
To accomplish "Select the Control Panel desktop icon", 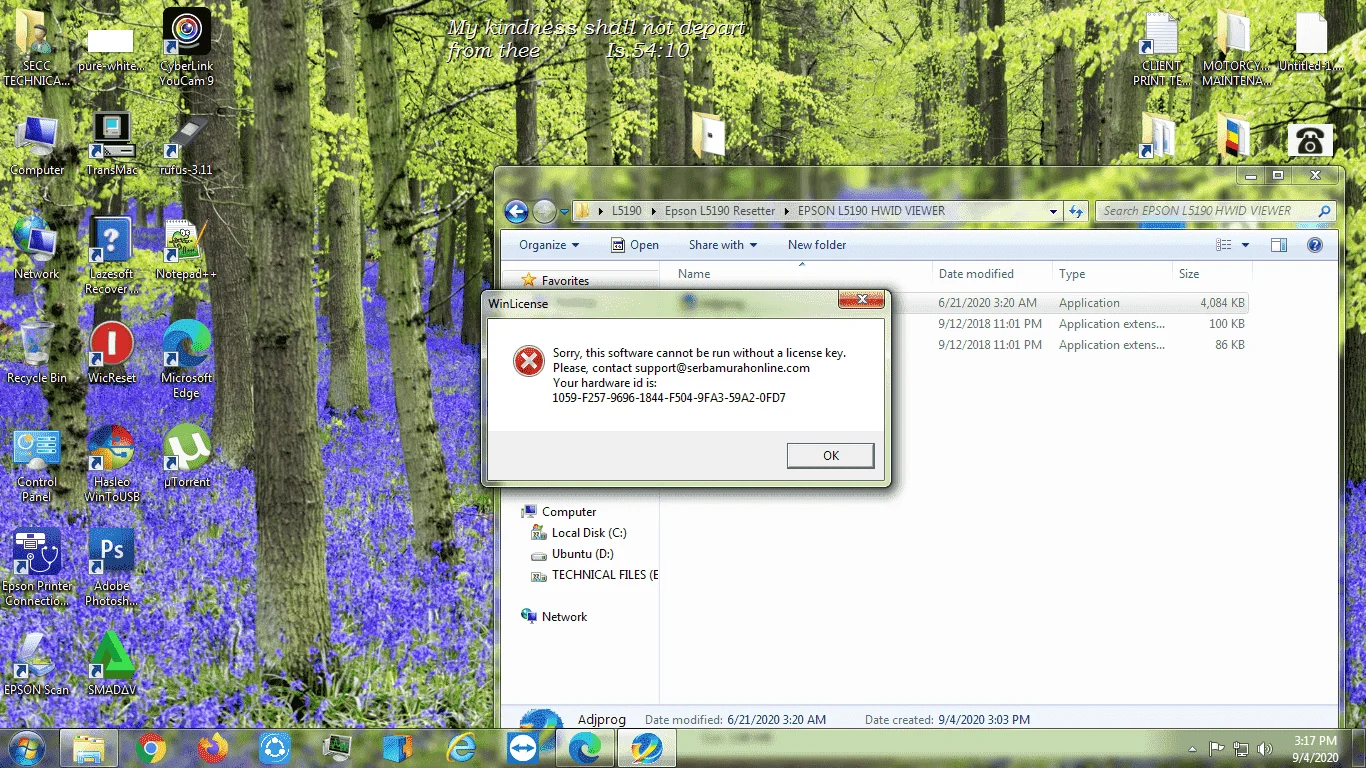I will [37, 464].
